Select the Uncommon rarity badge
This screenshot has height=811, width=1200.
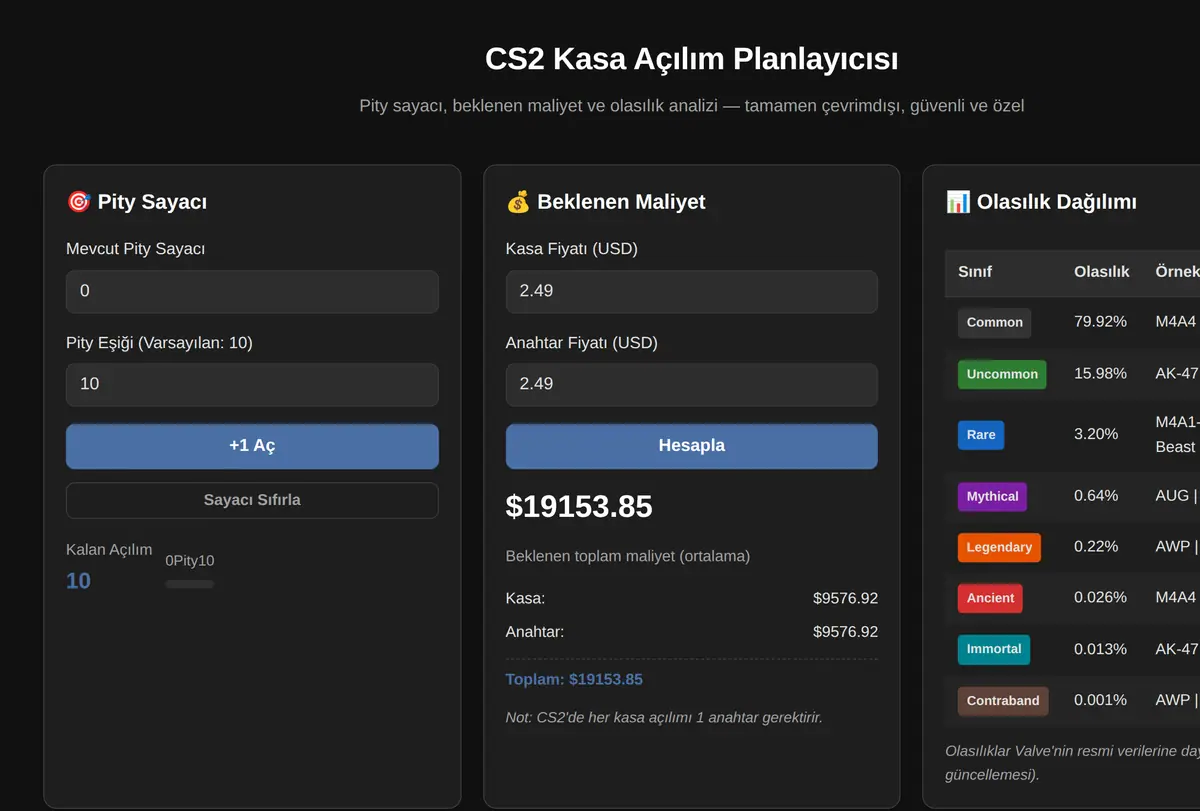[1002, 374]
